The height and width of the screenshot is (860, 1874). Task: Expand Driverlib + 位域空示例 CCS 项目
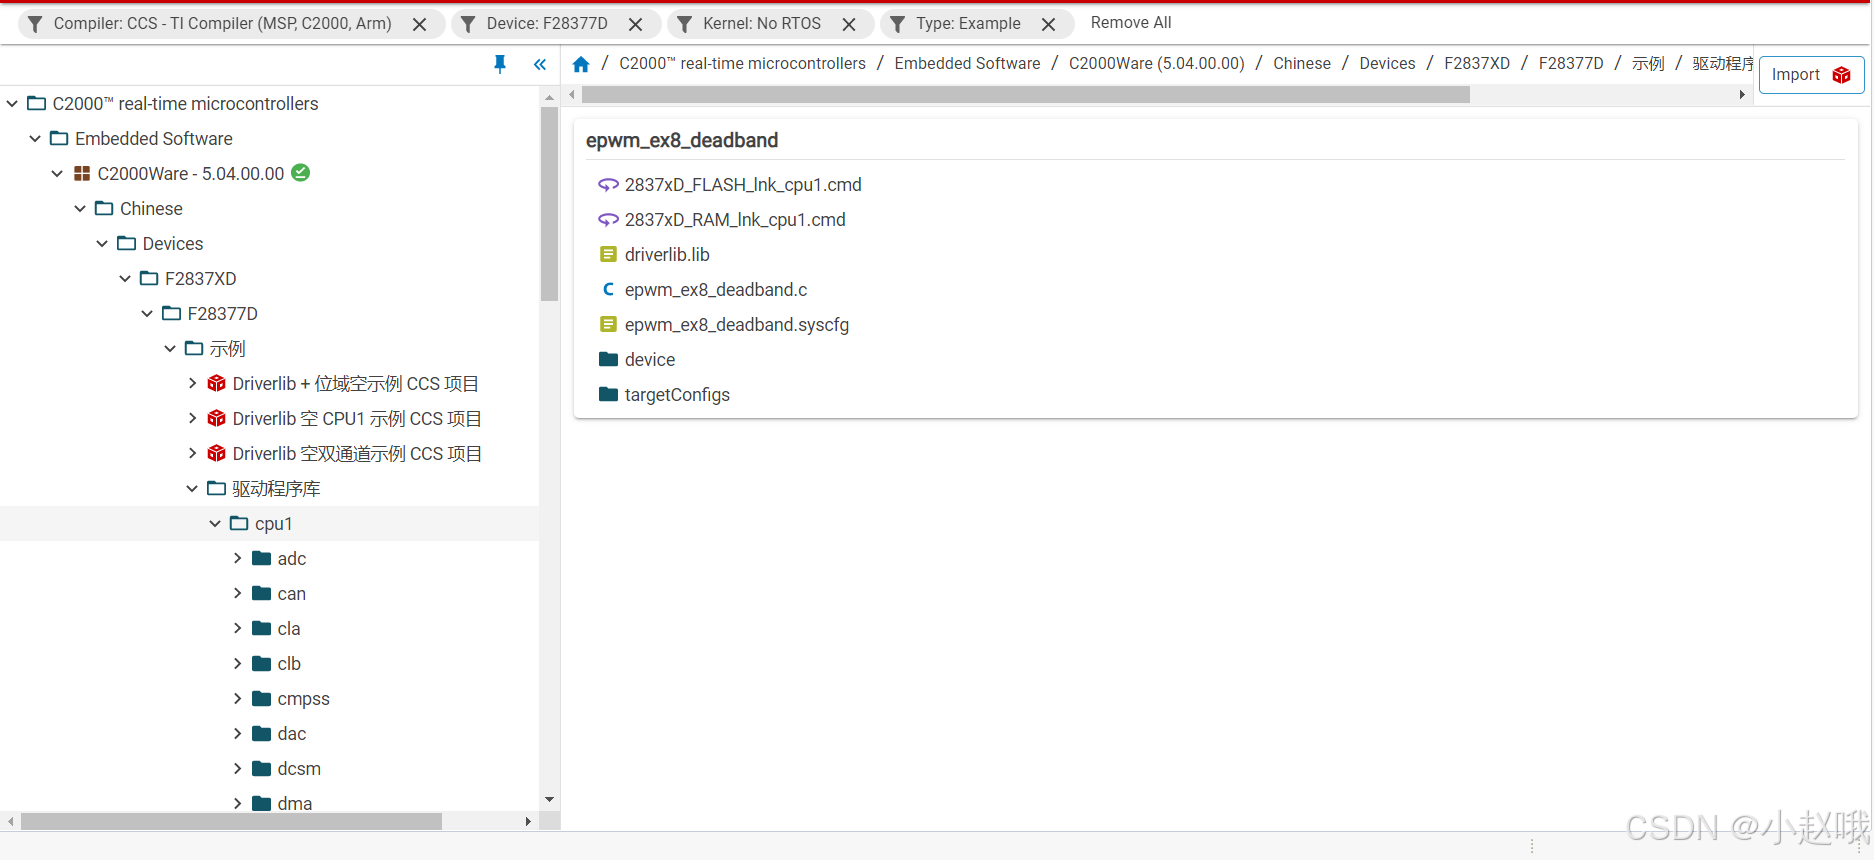point(193,384)
